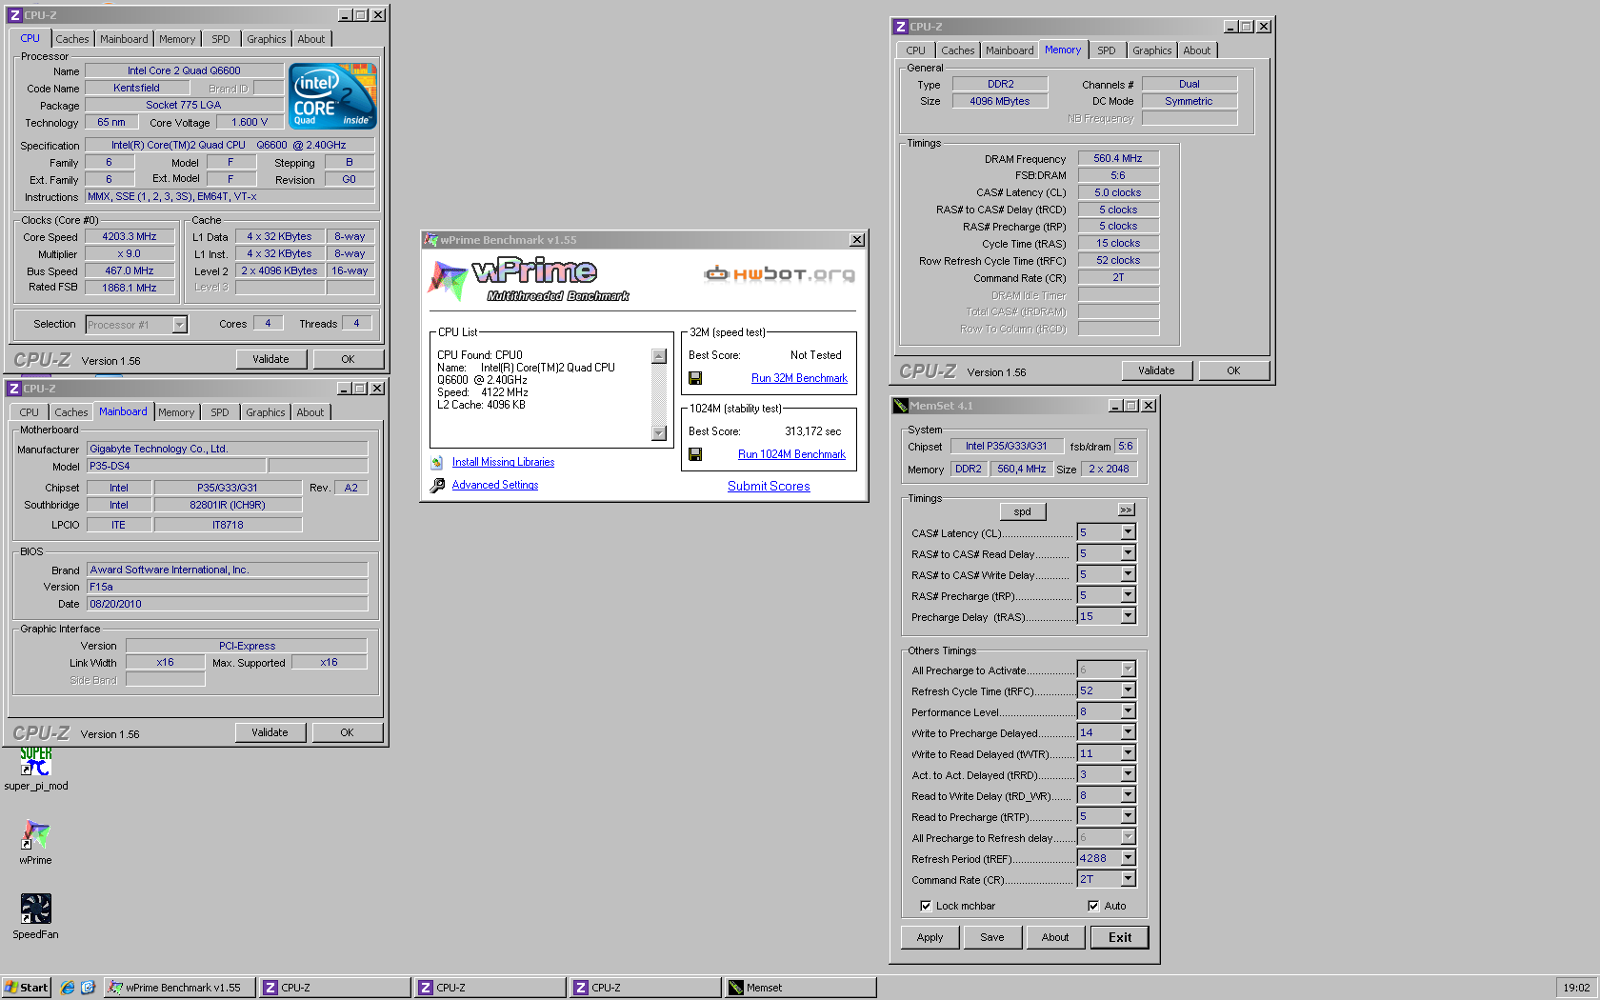Click the save icon beside Run 32M Benchmark
Viewport: 1600px width, 1000px height.
coord(695,378)
